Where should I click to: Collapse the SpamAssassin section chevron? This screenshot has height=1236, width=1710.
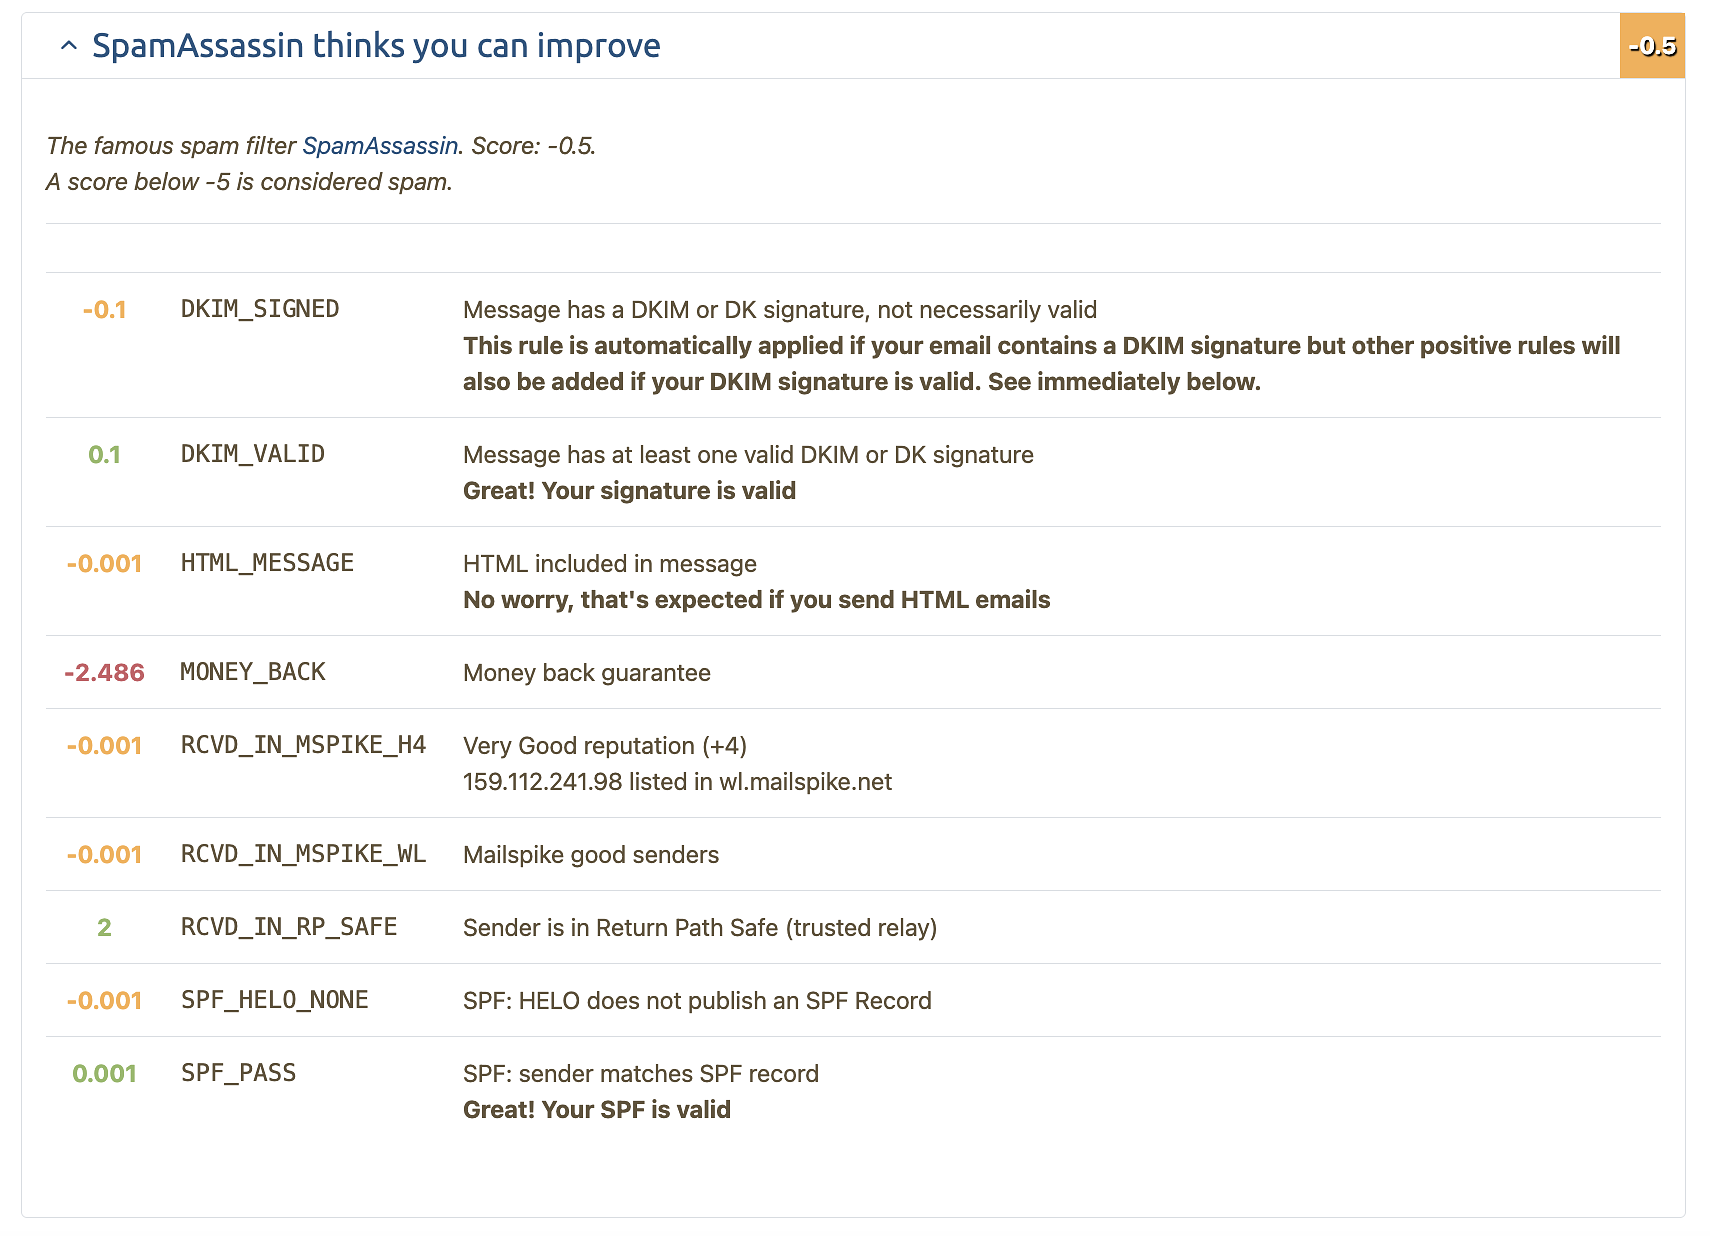68,46
